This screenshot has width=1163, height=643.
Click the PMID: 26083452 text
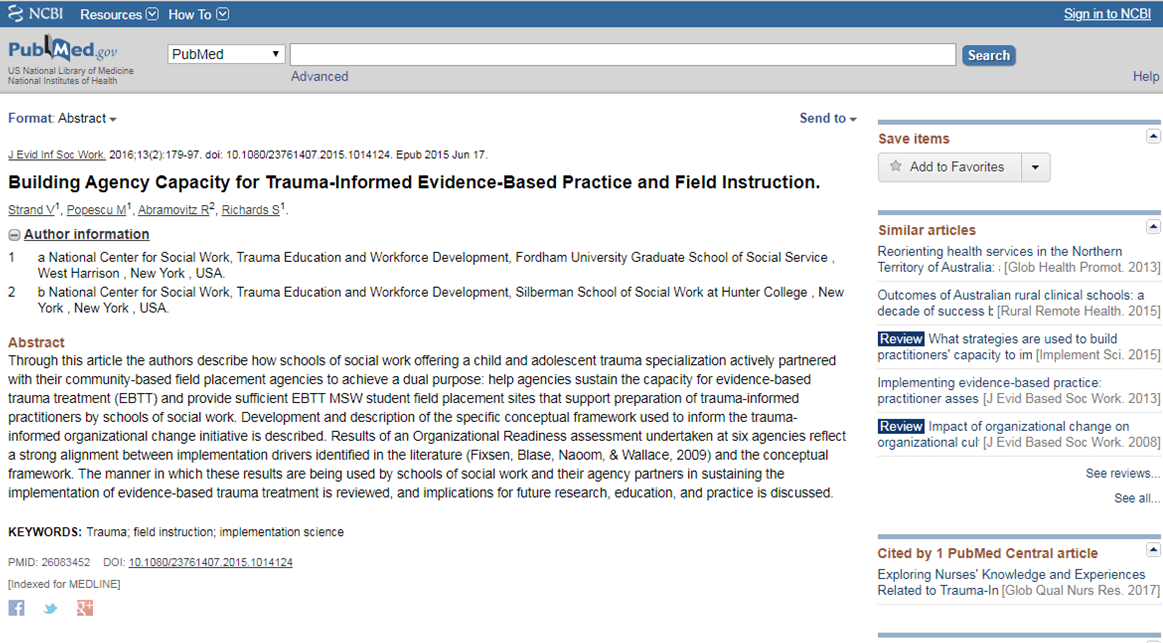click(x=49, y=562)
